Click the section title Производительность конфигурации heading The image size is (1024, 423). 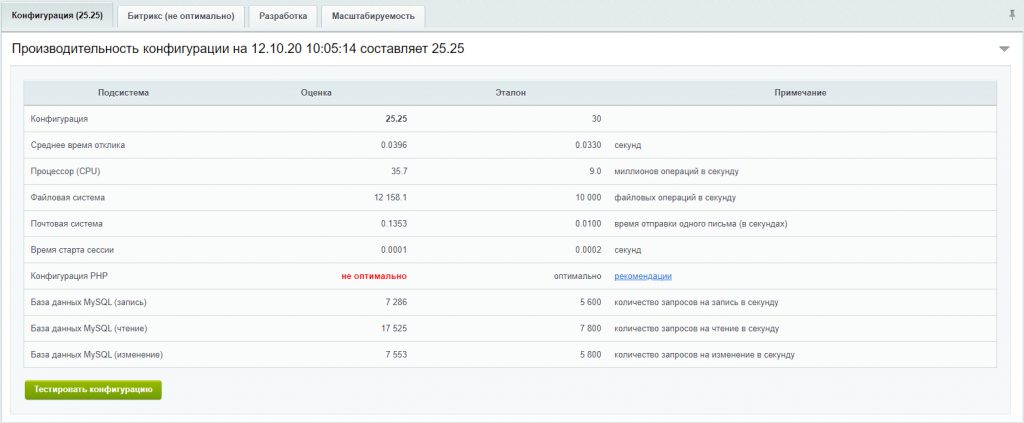(x=238, y=48)
